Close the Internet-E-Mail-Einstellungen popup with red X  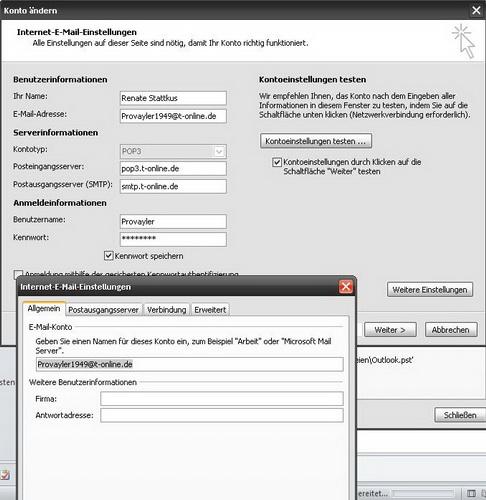346,287
